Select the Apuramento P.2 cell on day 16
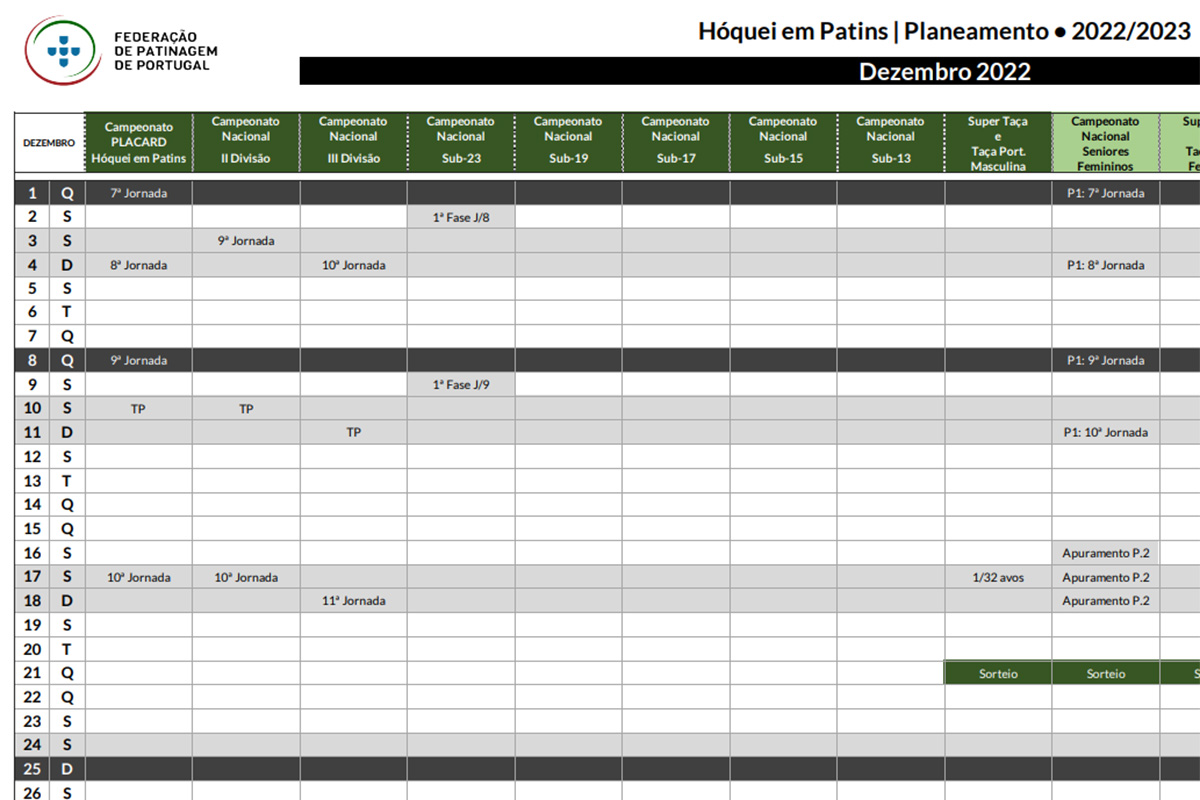 click(x=1105, y=553)
